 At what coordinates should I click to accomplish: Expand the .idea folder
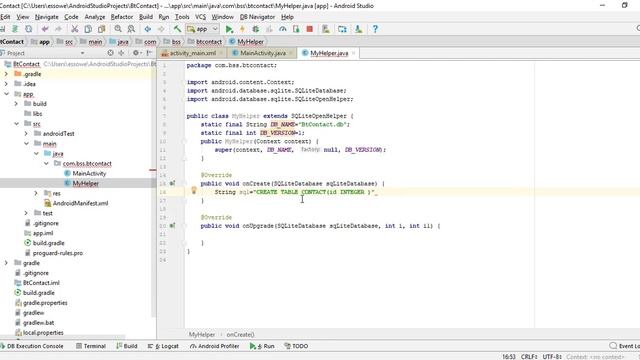pyautogui.click(x=6, y=84)
